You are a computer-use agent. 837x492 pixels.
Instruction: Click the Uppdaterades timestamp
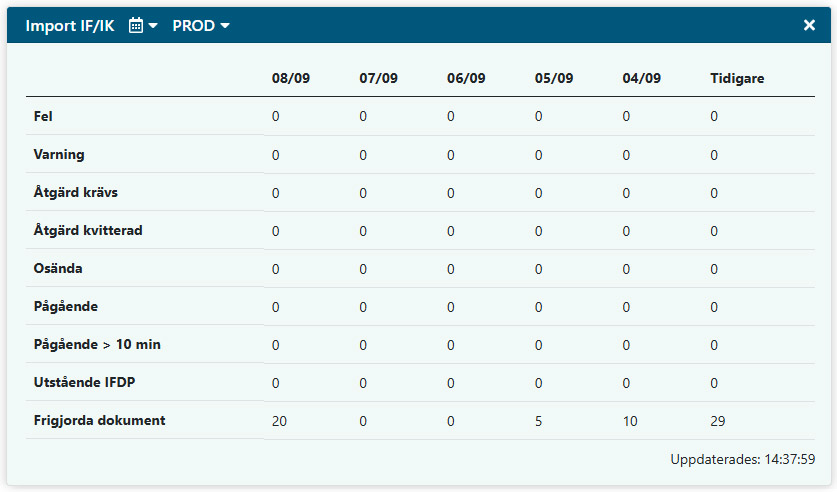[742, 459]
